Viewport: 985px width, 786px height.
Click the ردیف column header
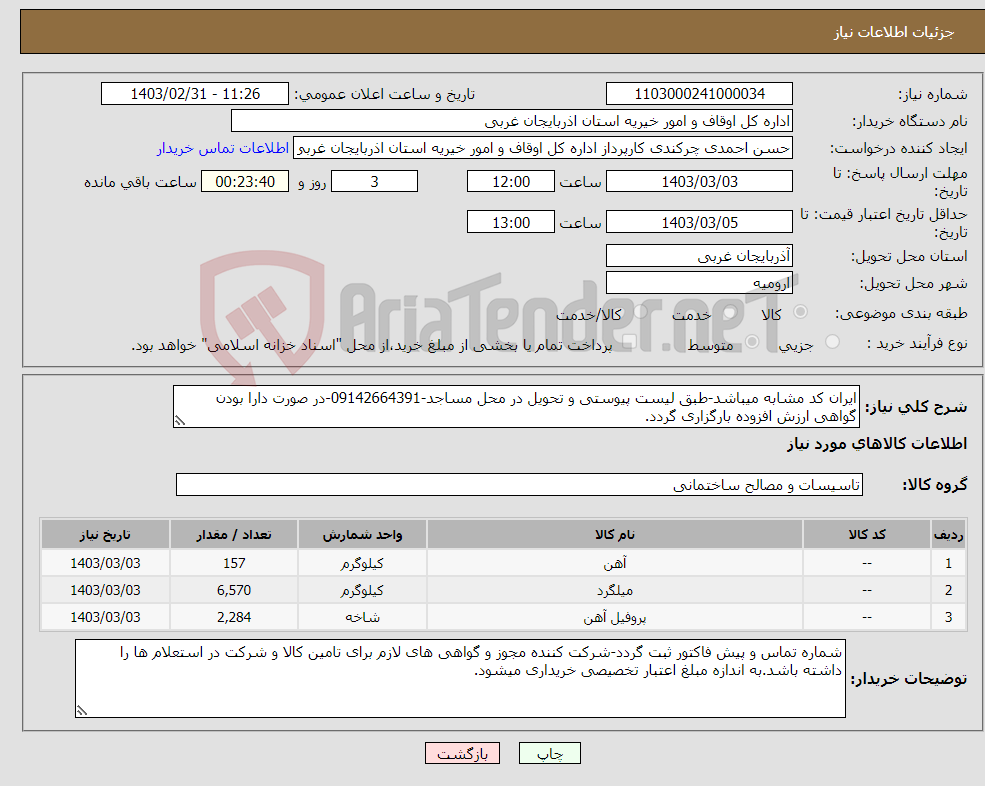click(948, 535)
